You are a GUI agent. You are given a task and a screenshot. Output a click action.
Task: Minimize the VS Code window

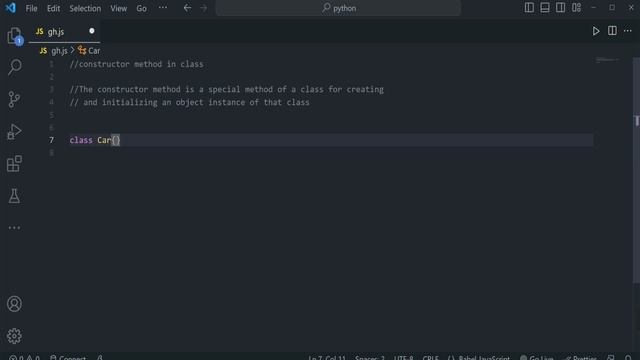pyautogui.click(x=593, y=8)
